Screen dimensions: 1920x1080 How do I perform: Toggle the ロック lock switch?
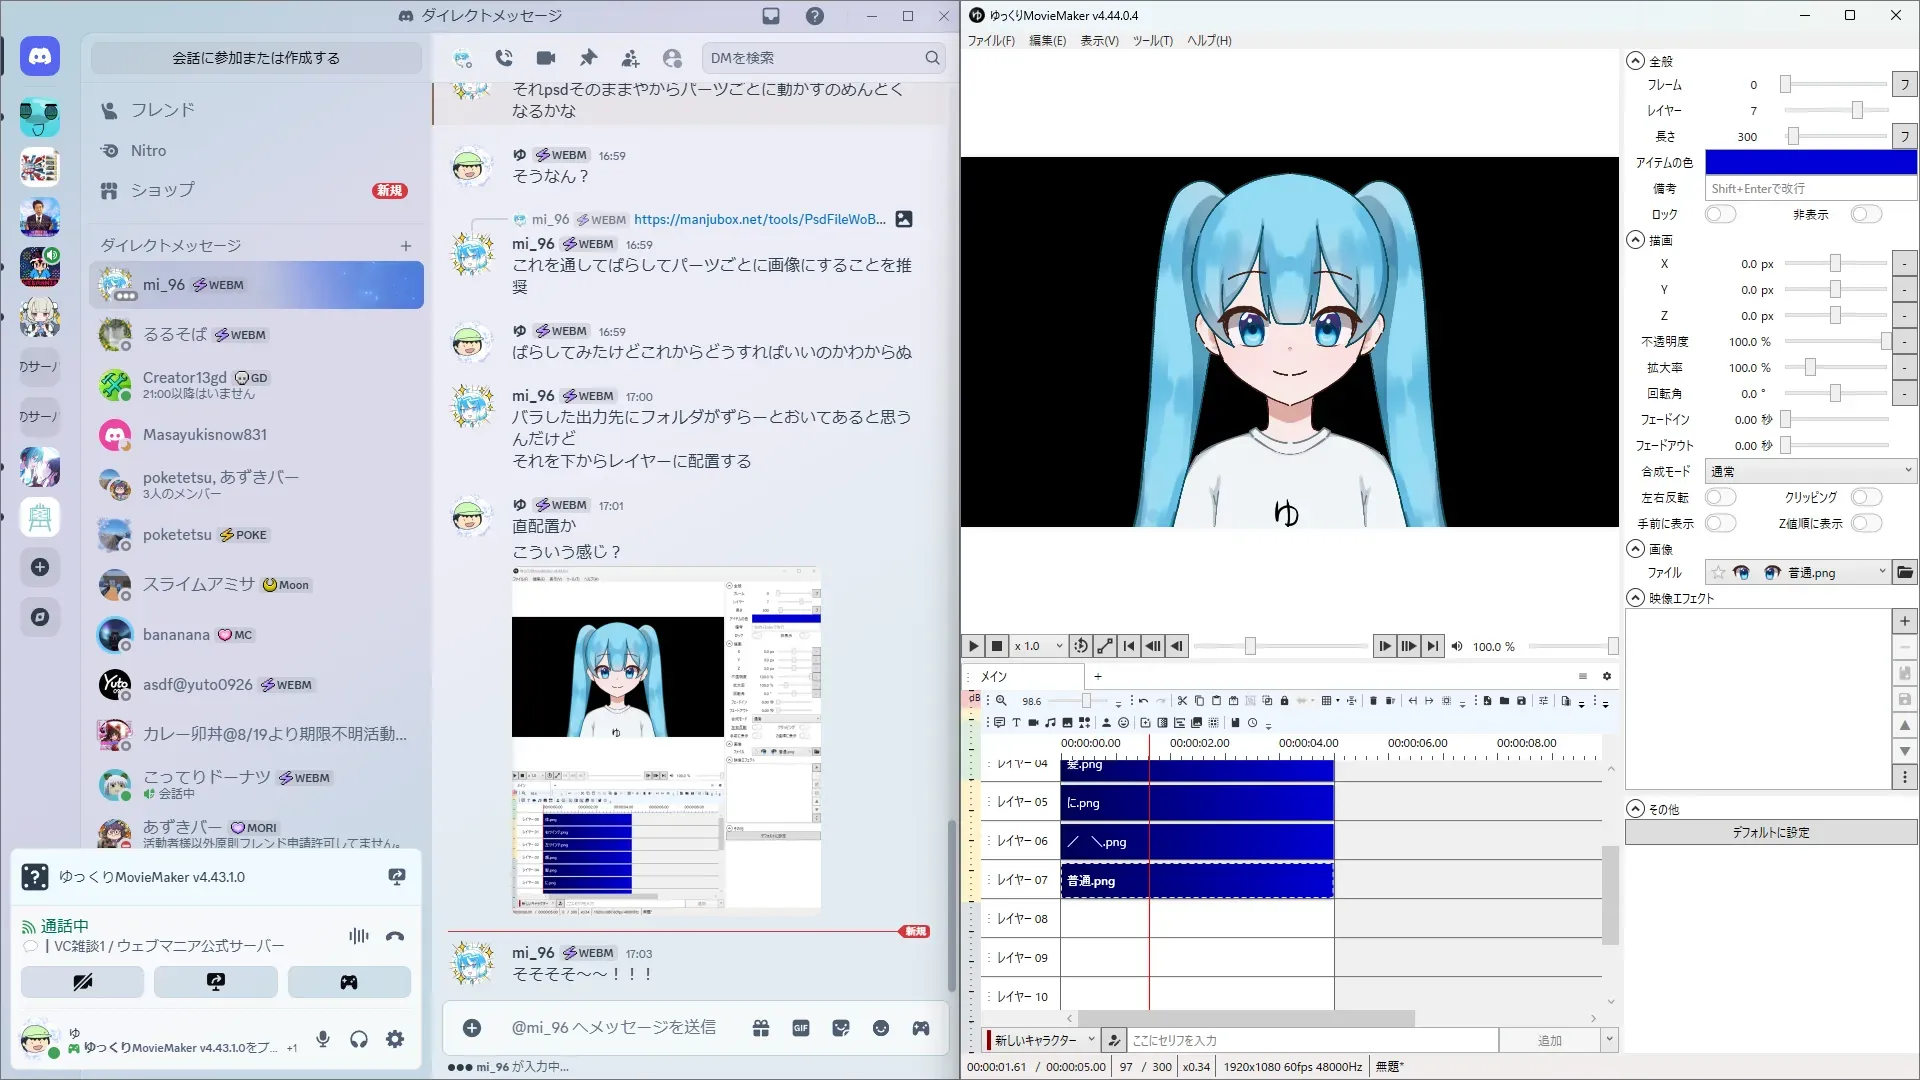coord(1720,214)
